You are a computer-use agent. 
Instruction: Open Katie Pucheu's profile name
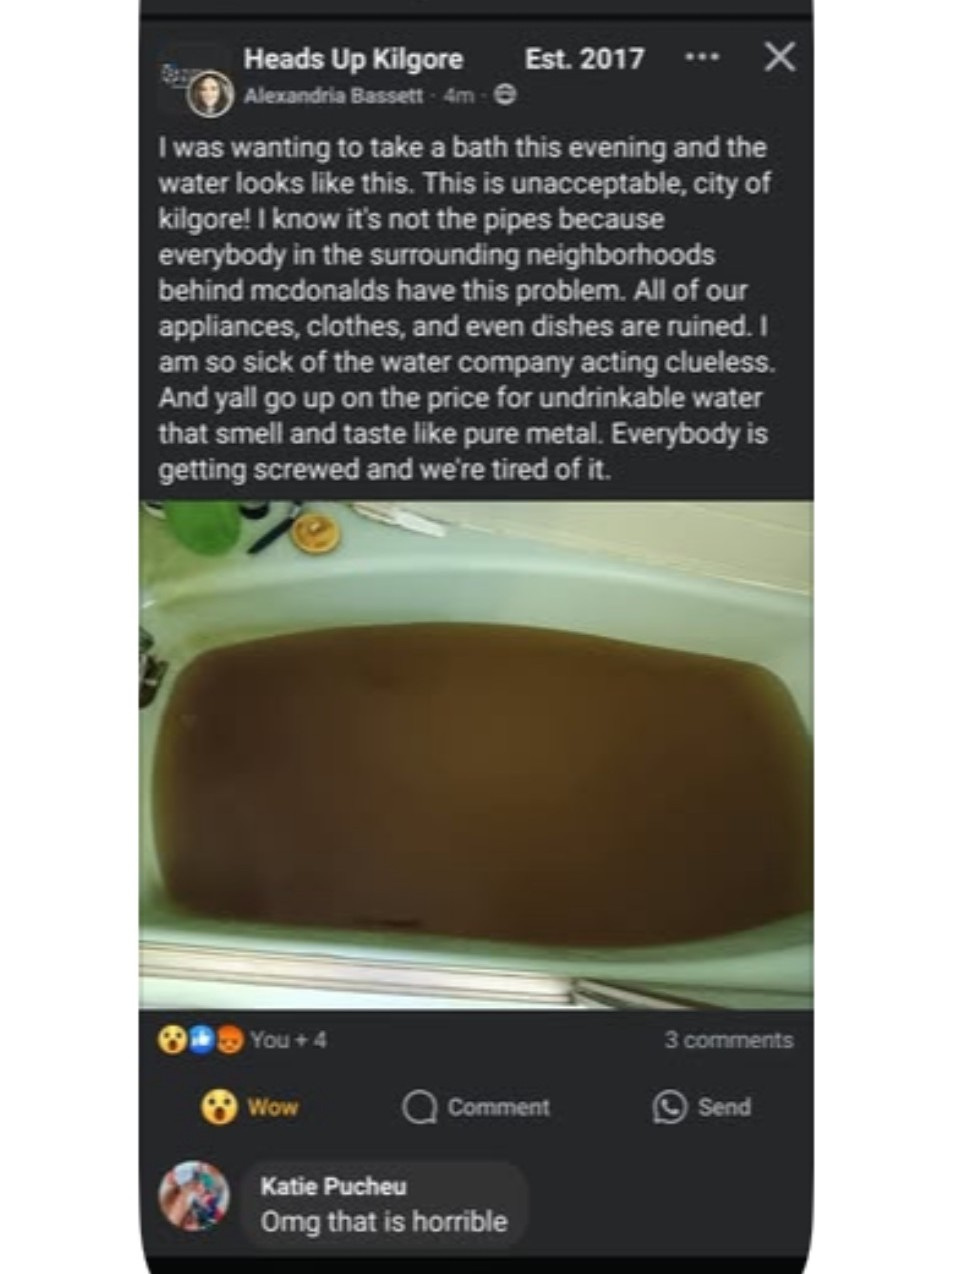(x=333, y=1186)
